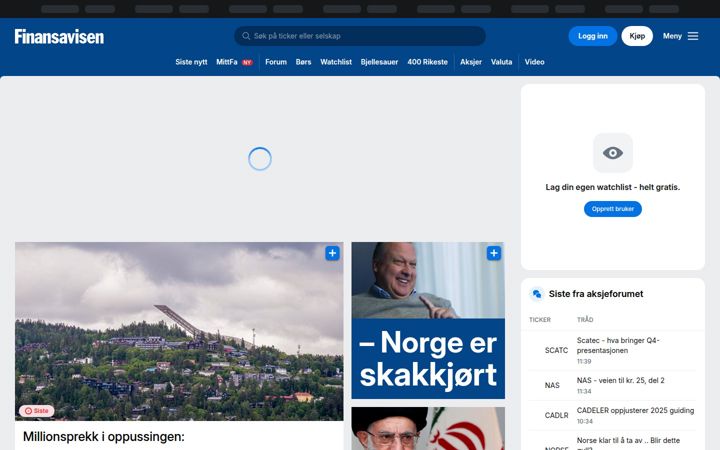Open Aksjer section
The image size is (720, 450).
tap(471, 62)
